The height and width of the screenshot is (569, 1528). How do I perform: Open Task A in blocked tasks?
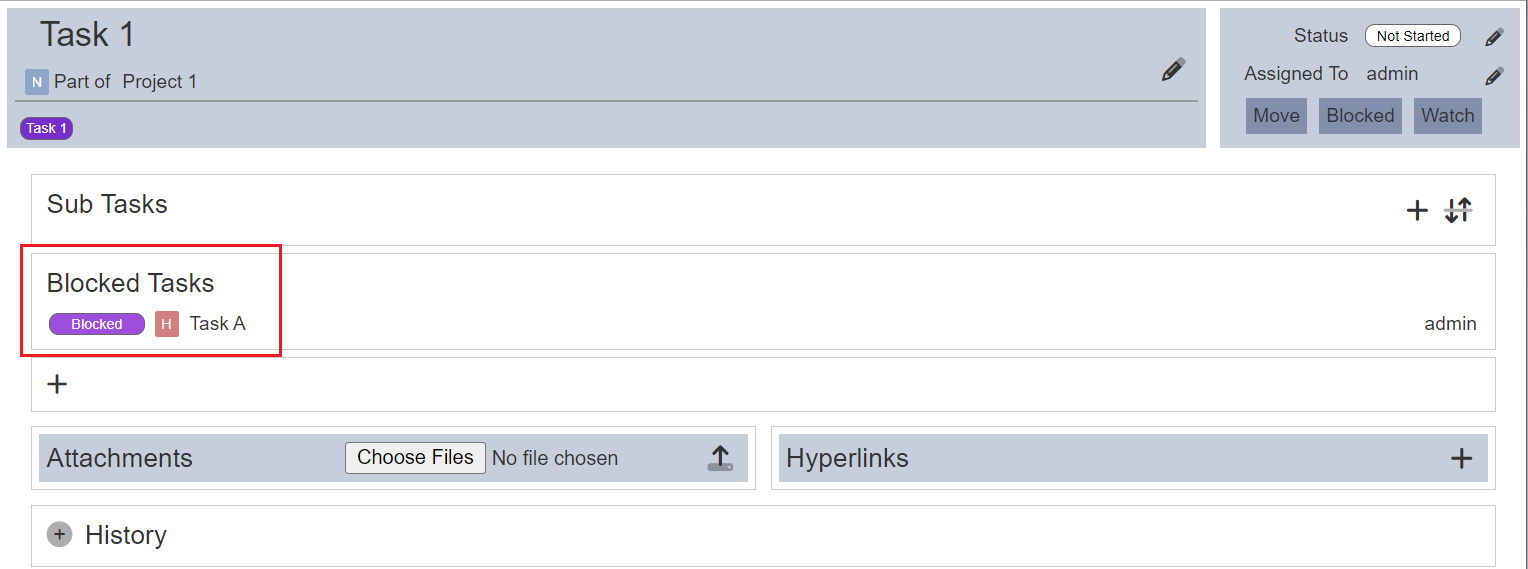pos(218,324)
